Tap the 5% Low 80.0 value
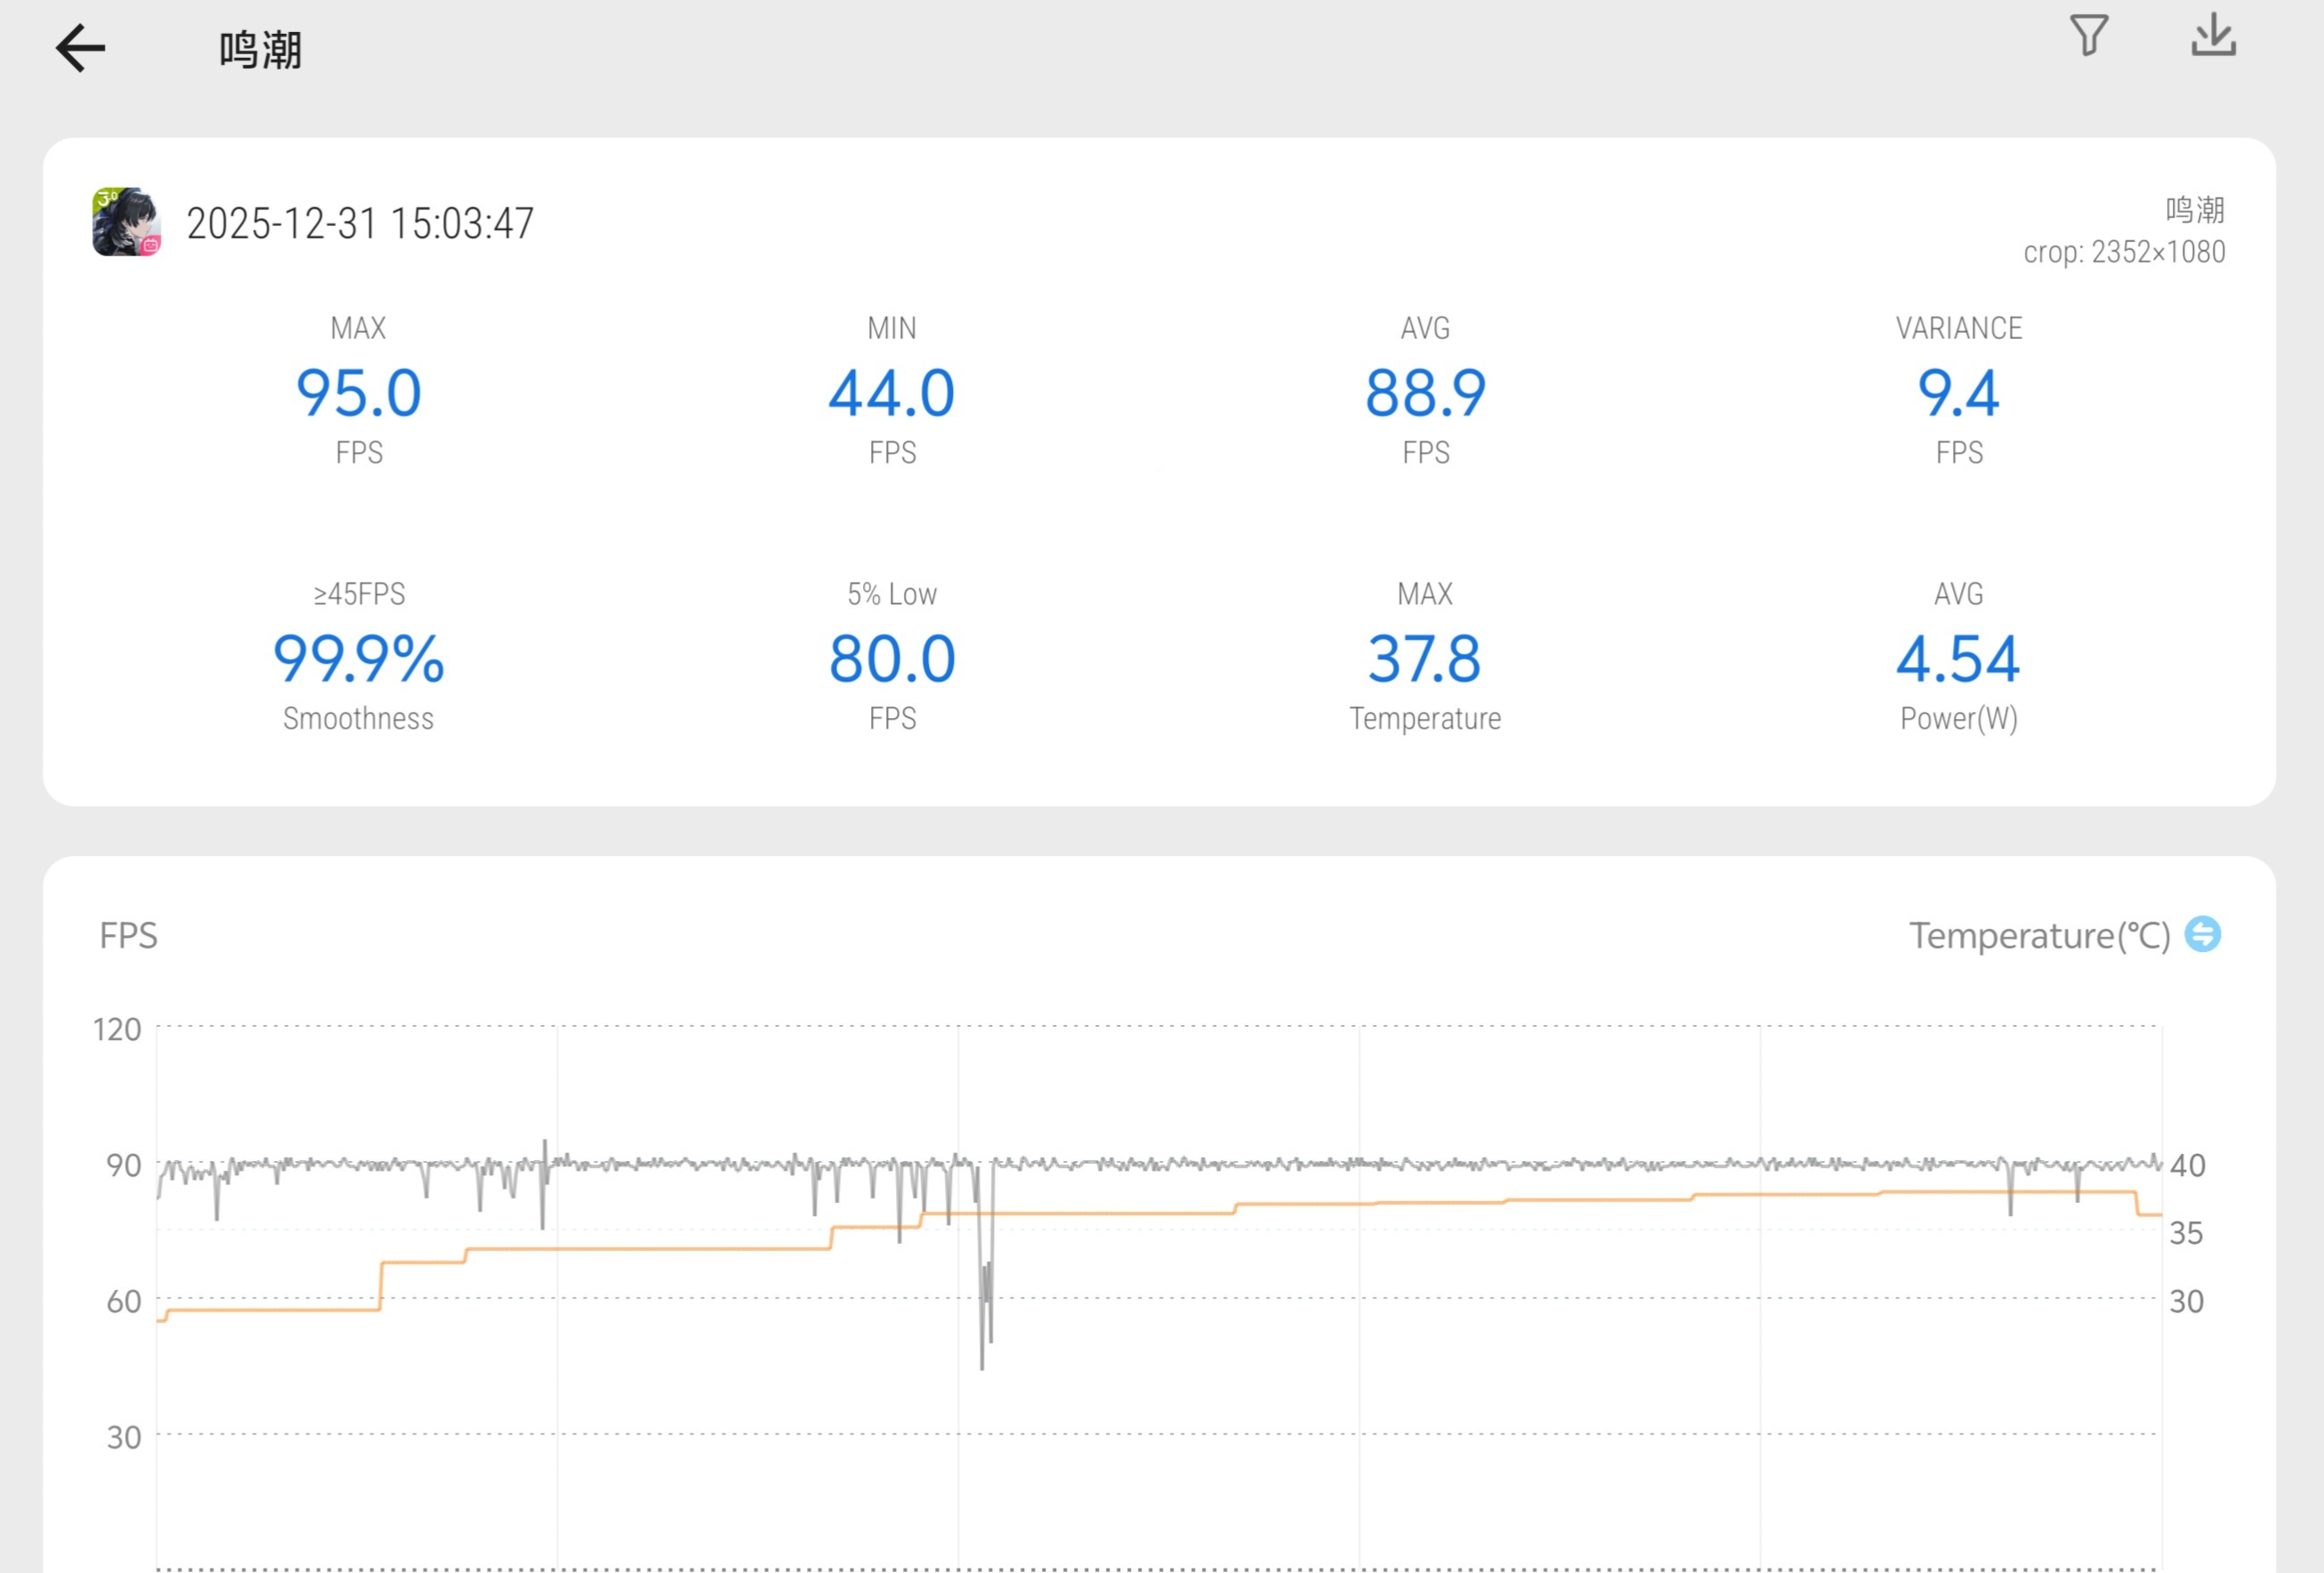This screenshot has height=1573, width=2324. [892, 658]
